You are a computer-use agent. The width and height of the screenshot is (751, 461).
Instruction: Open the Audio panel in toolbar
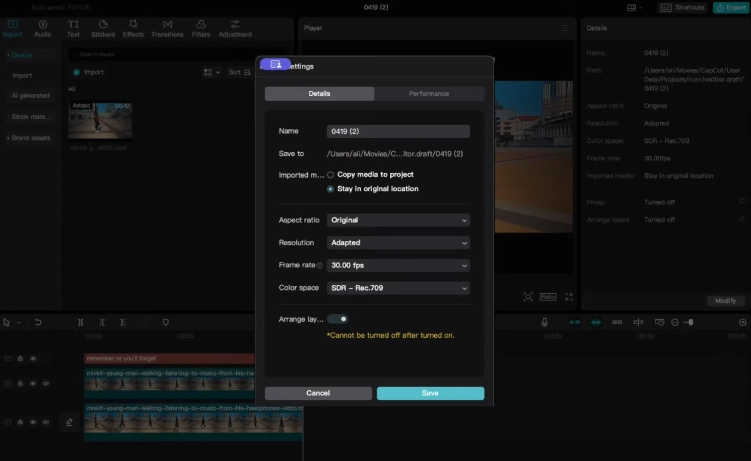43,28
